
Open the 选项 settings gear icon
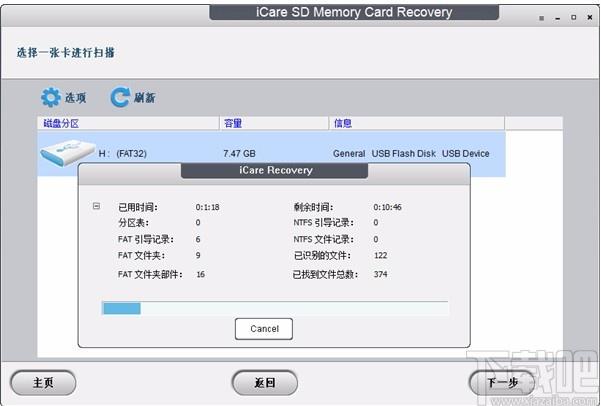coord(51,97)
